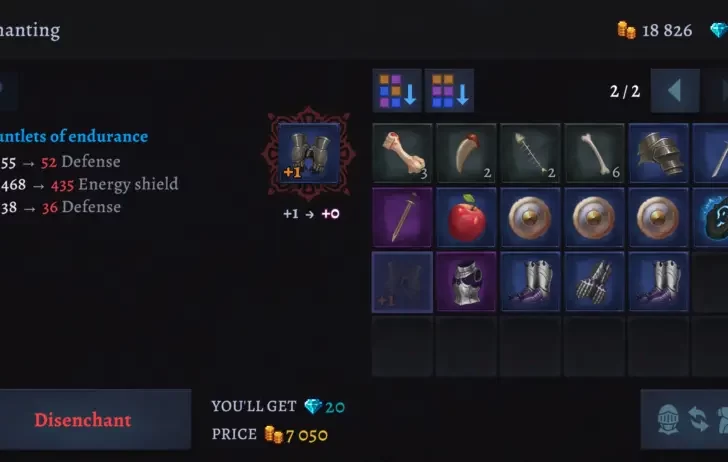The image size is (728, 462).
Task: Click the faded +1 inventory slot
Action: pyautogui.click(x=402, y=282)
